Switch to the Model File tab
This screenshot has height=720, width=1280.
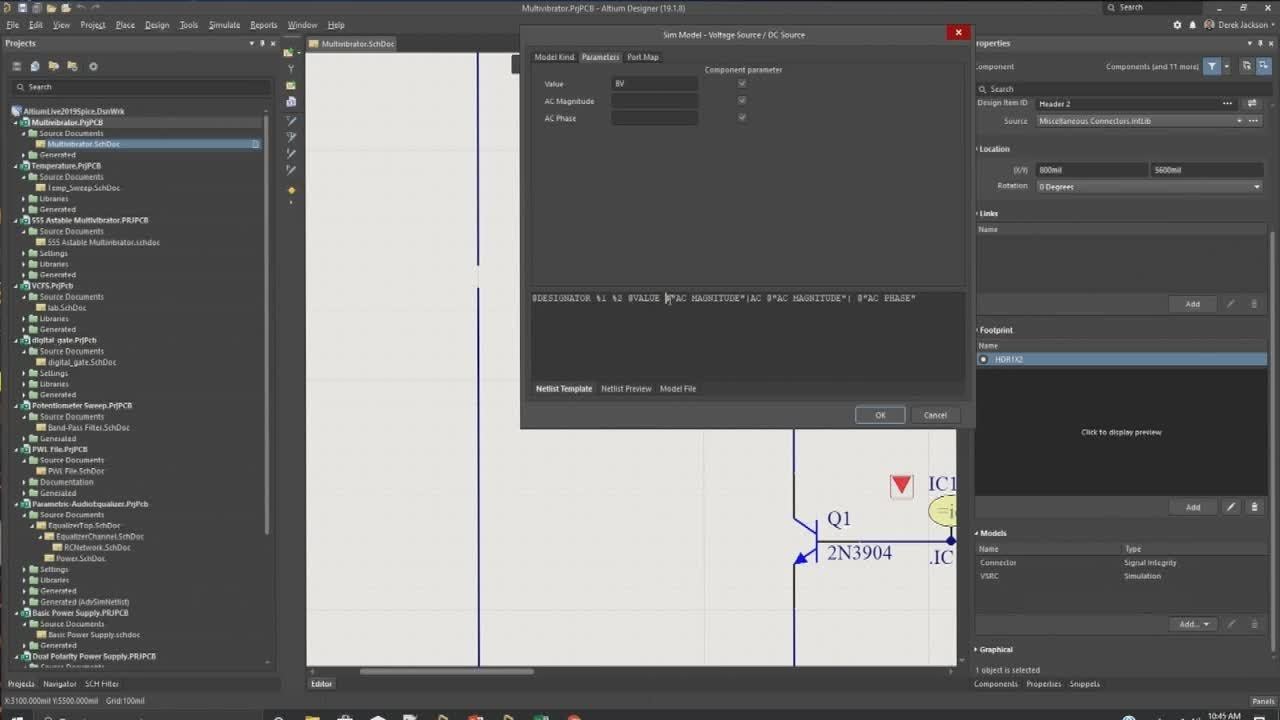tap(678, 388)
